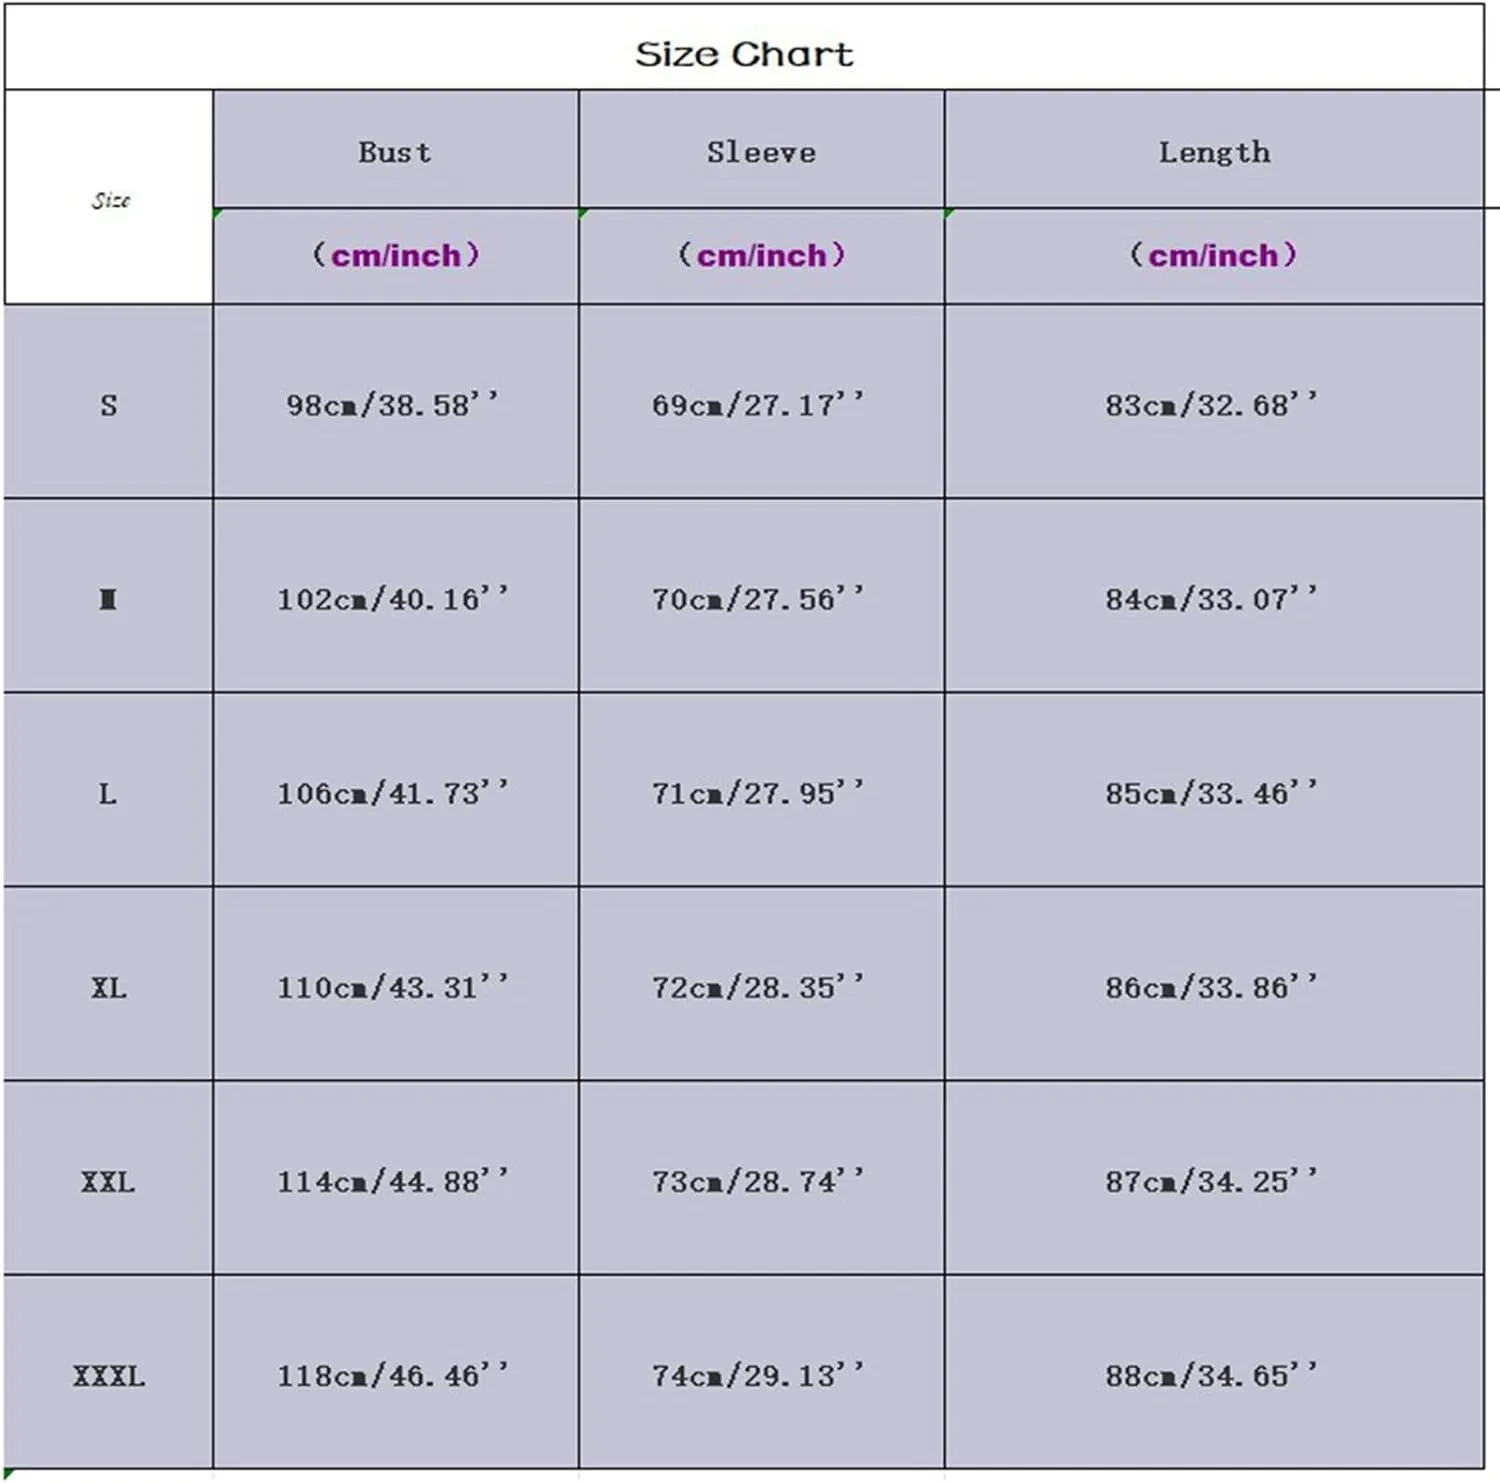This screenshot has width=1500, height=1483.
Task: Click the 85cm/33.46'' length cell
Action: click(1214, 790)
